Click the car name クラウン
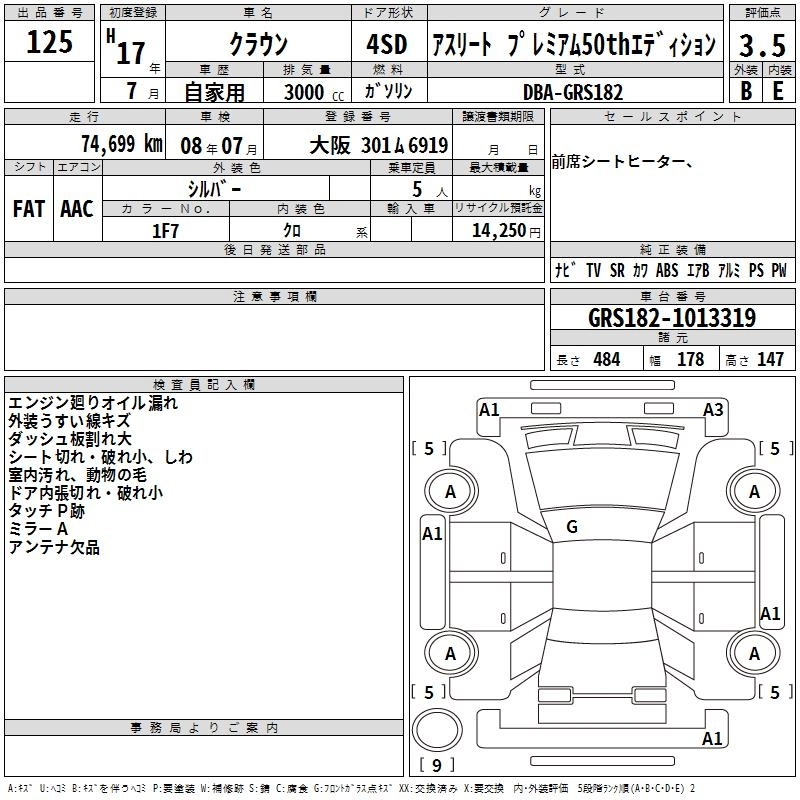800x800 pixels. 258,44
